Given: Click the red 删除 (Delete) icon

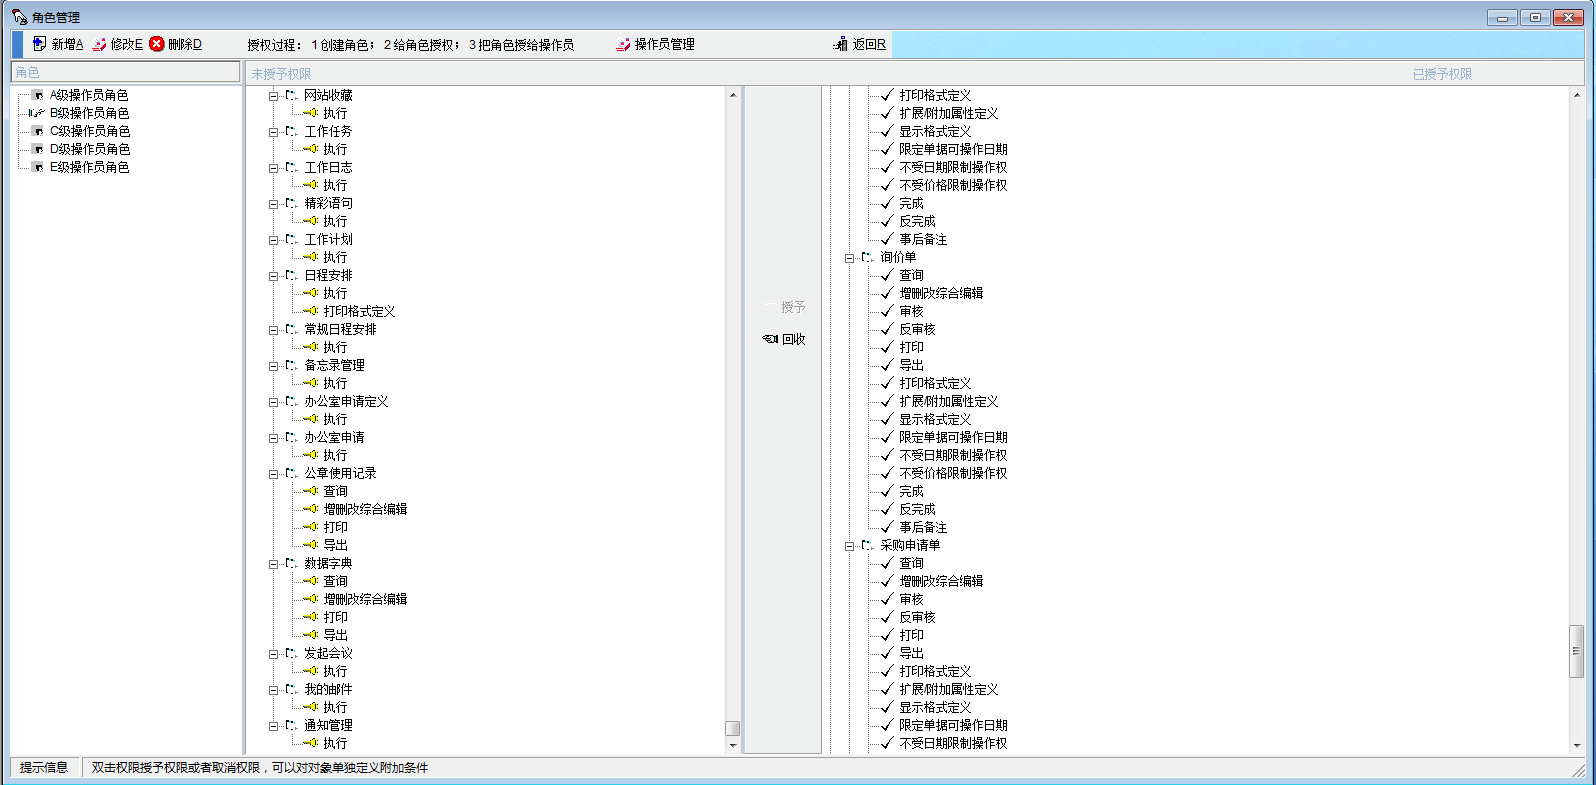Looking at the screenshot, I should tap(157, 44).
